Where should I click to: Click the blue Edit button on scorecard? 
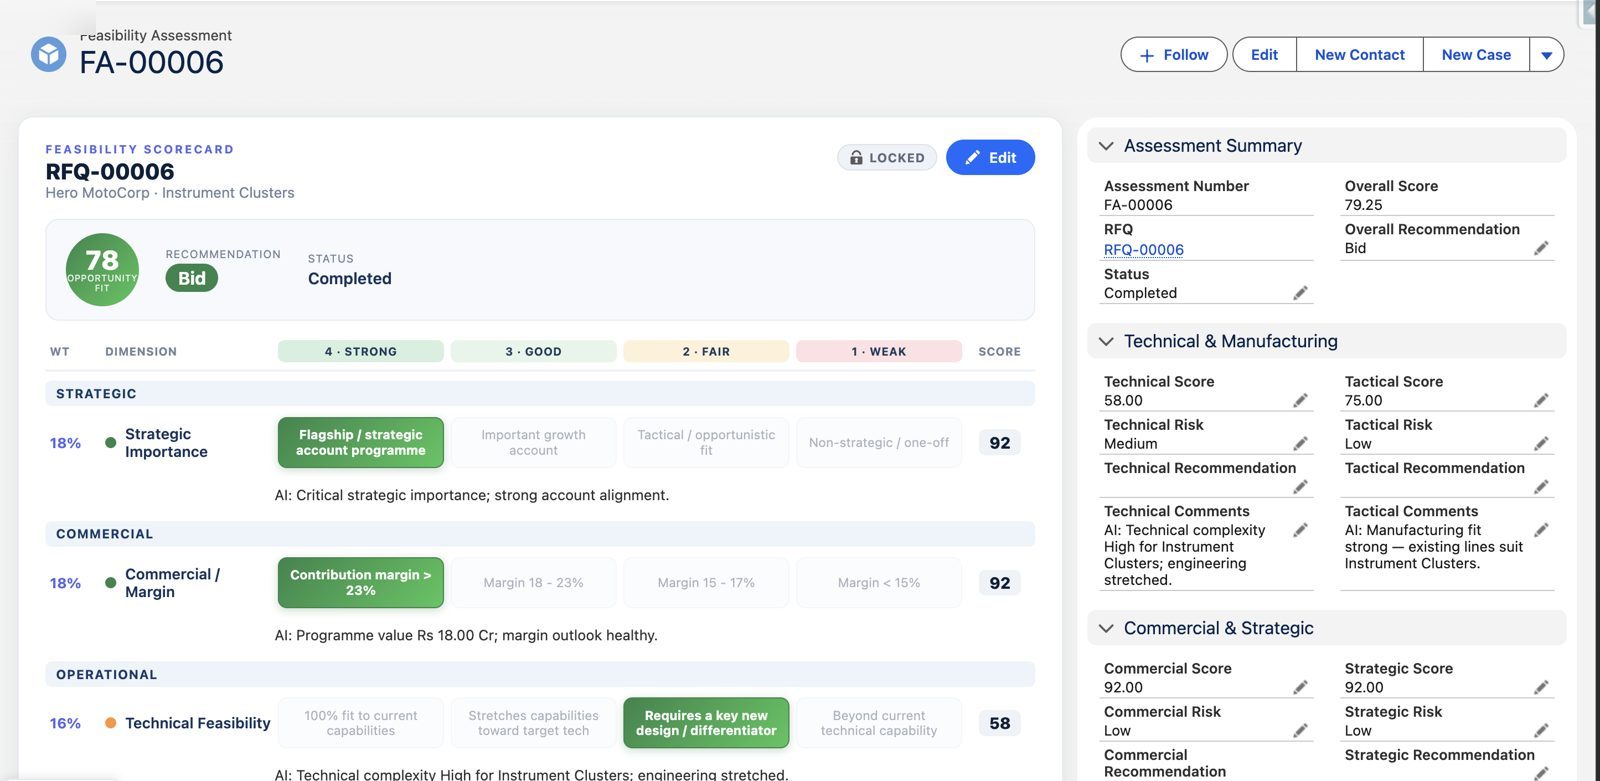(x=990, y=158)
